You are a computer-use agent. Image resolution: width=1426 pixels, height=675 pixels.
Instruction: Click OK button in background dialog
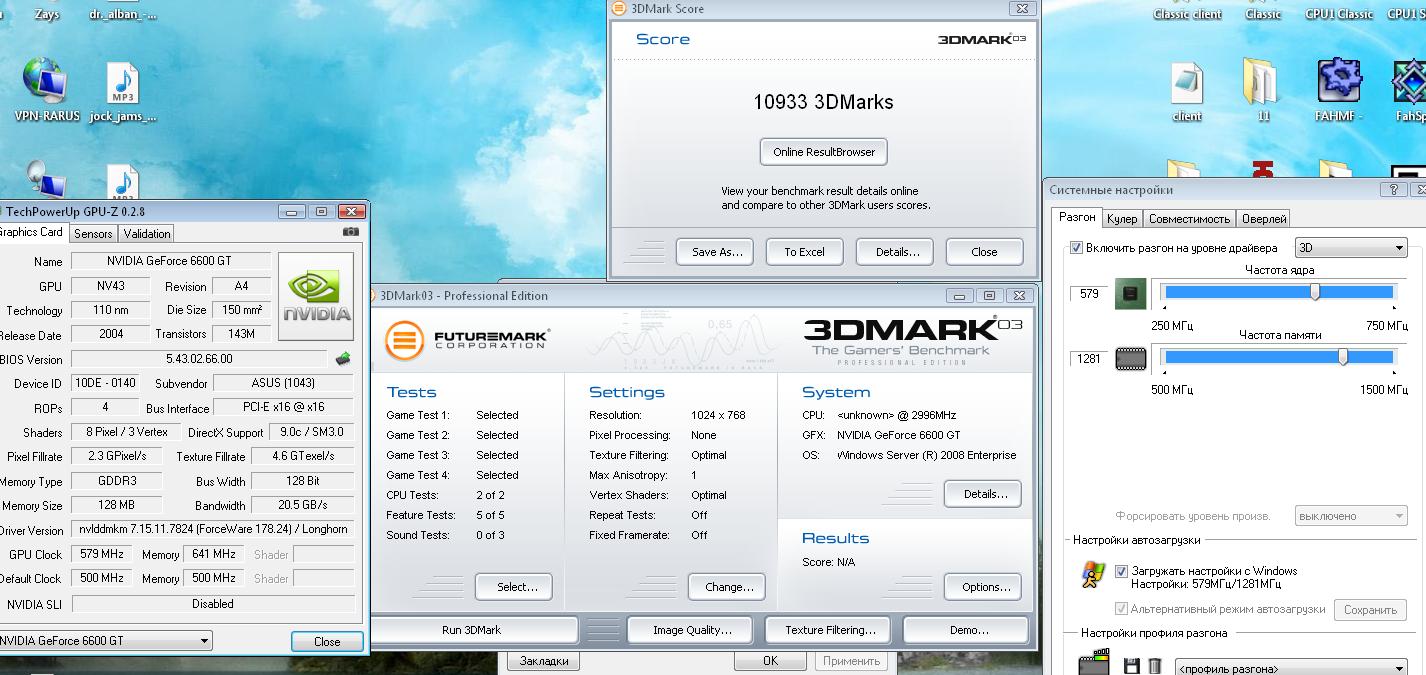(x=770, y=661)
